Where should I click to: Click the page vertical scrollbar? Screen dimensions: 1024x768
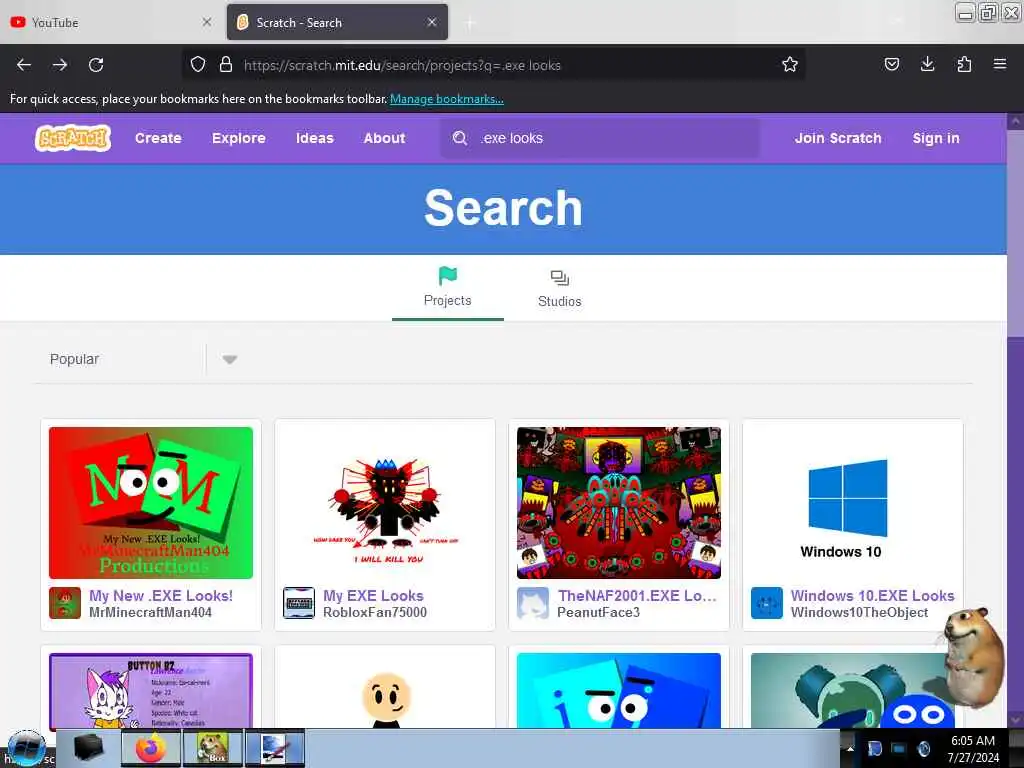1015,420
